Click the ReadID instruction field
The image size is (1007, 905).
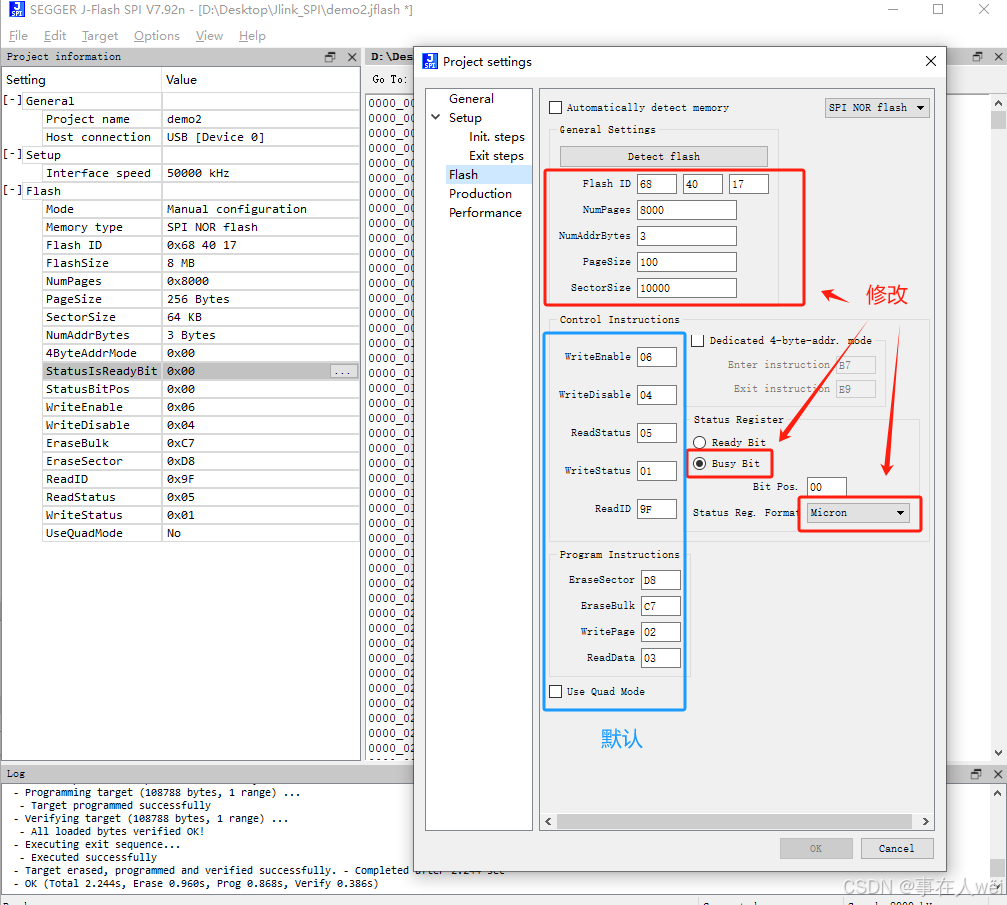coord(656,509)
